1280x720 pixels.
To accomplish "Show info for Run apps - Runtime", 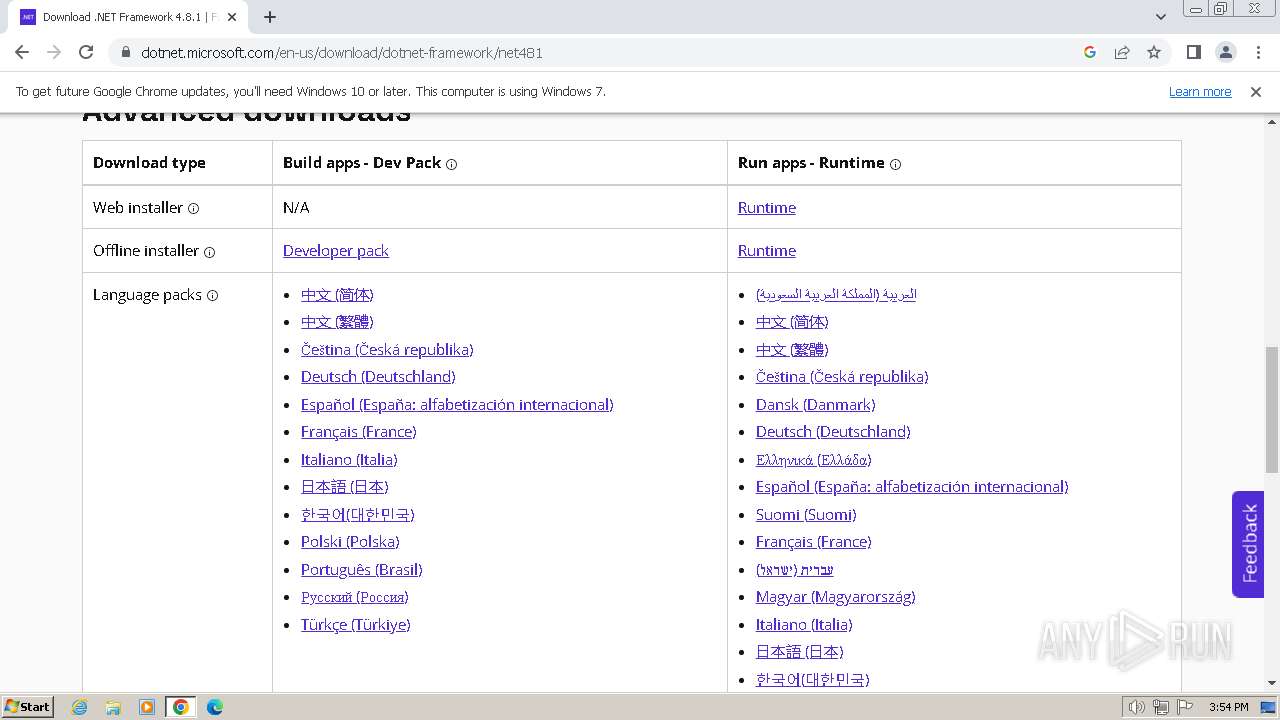I will (895, 164).
